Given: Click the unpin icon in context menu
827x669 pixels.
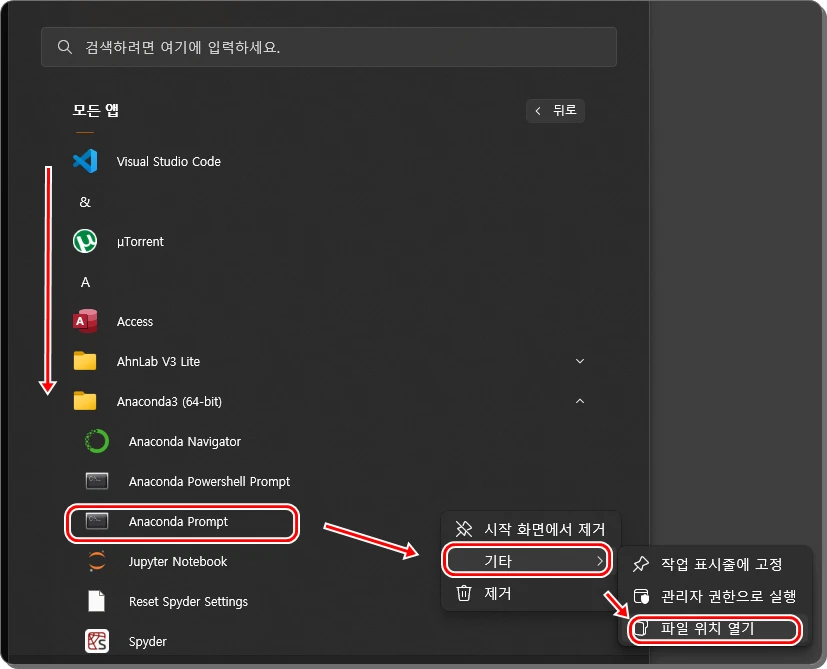Looking at the screenshot, I should pyautogui.click(x=464, y=529).
